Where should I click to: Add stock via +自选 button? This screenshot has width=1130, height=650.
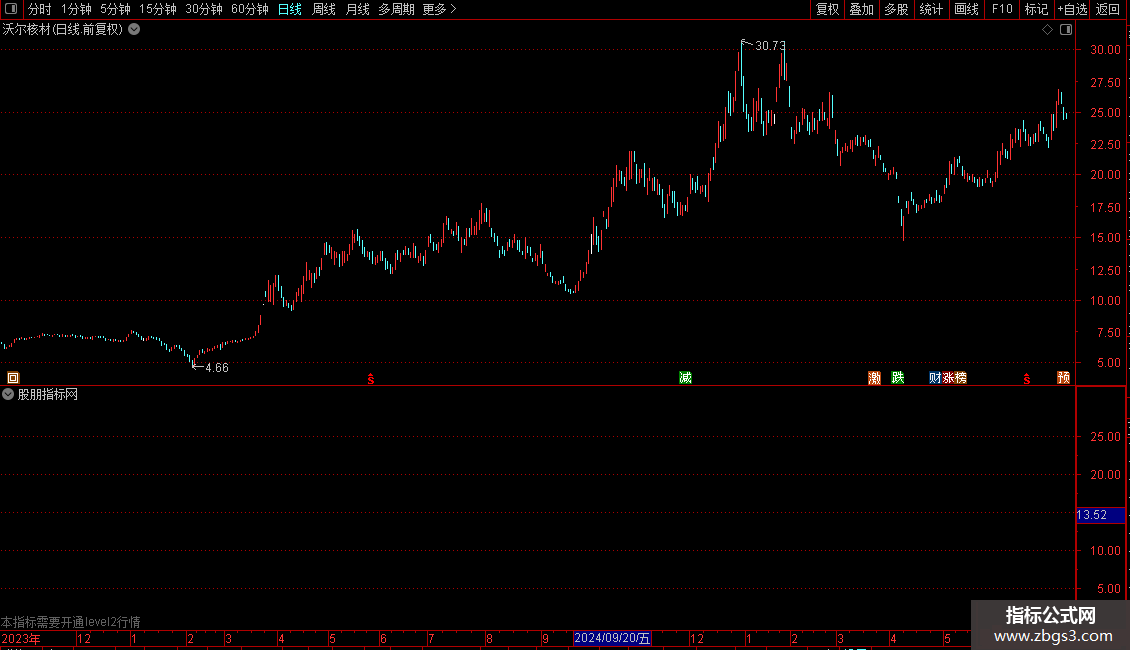click(1072, 9)
